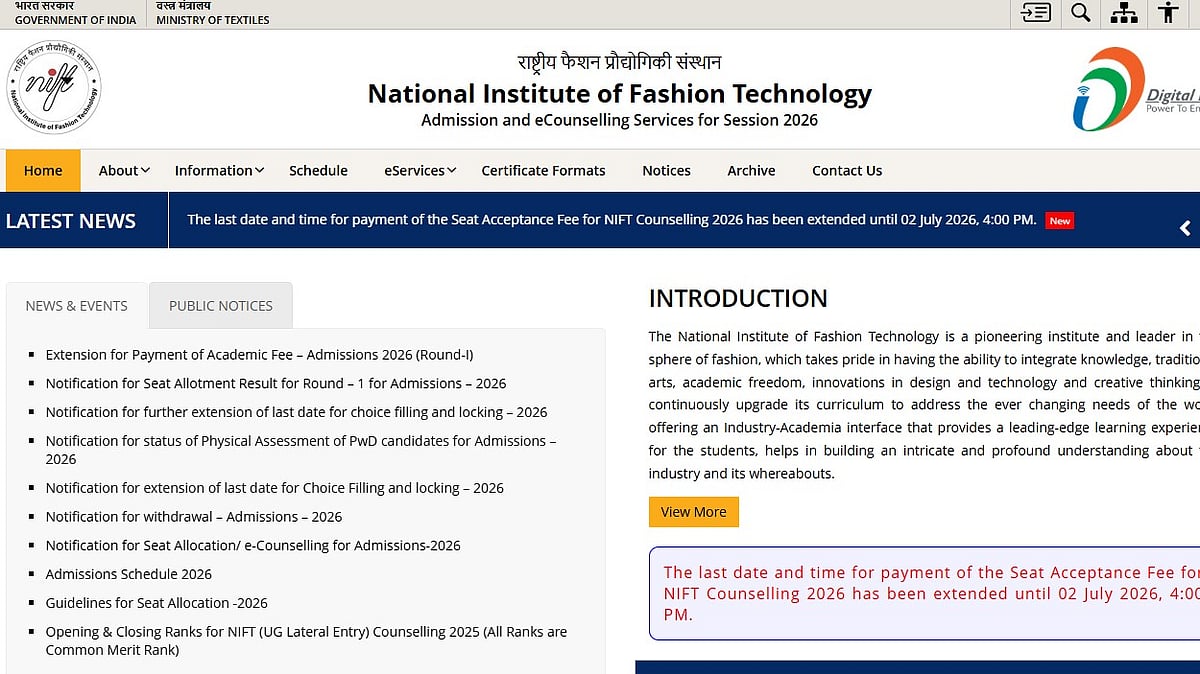Open the Archive menu item
1200x674 pixels.
[751, 170]
